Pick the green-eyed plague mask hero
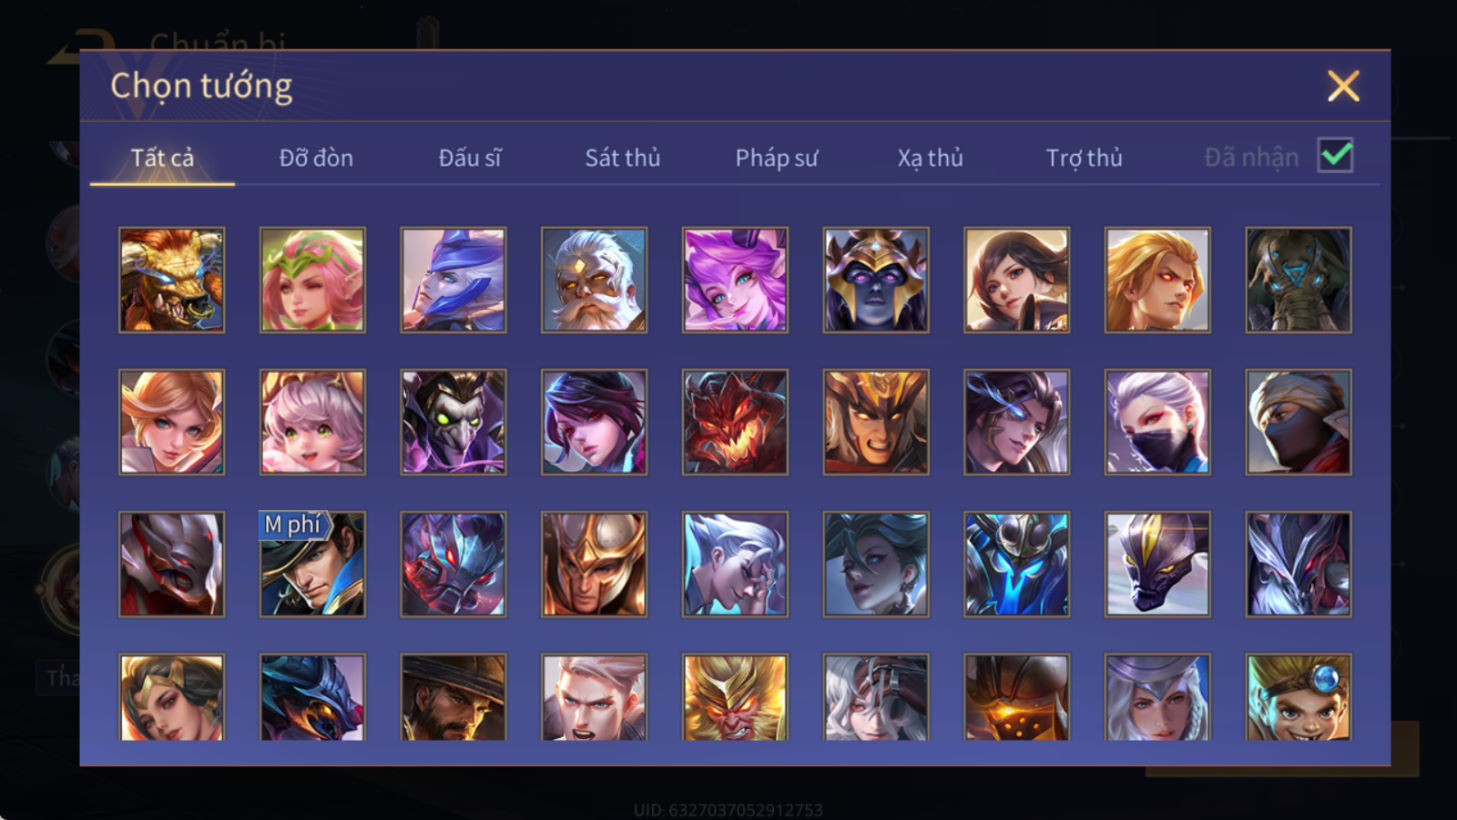The height and width of the screenshot is (820, 1457). 453,422
